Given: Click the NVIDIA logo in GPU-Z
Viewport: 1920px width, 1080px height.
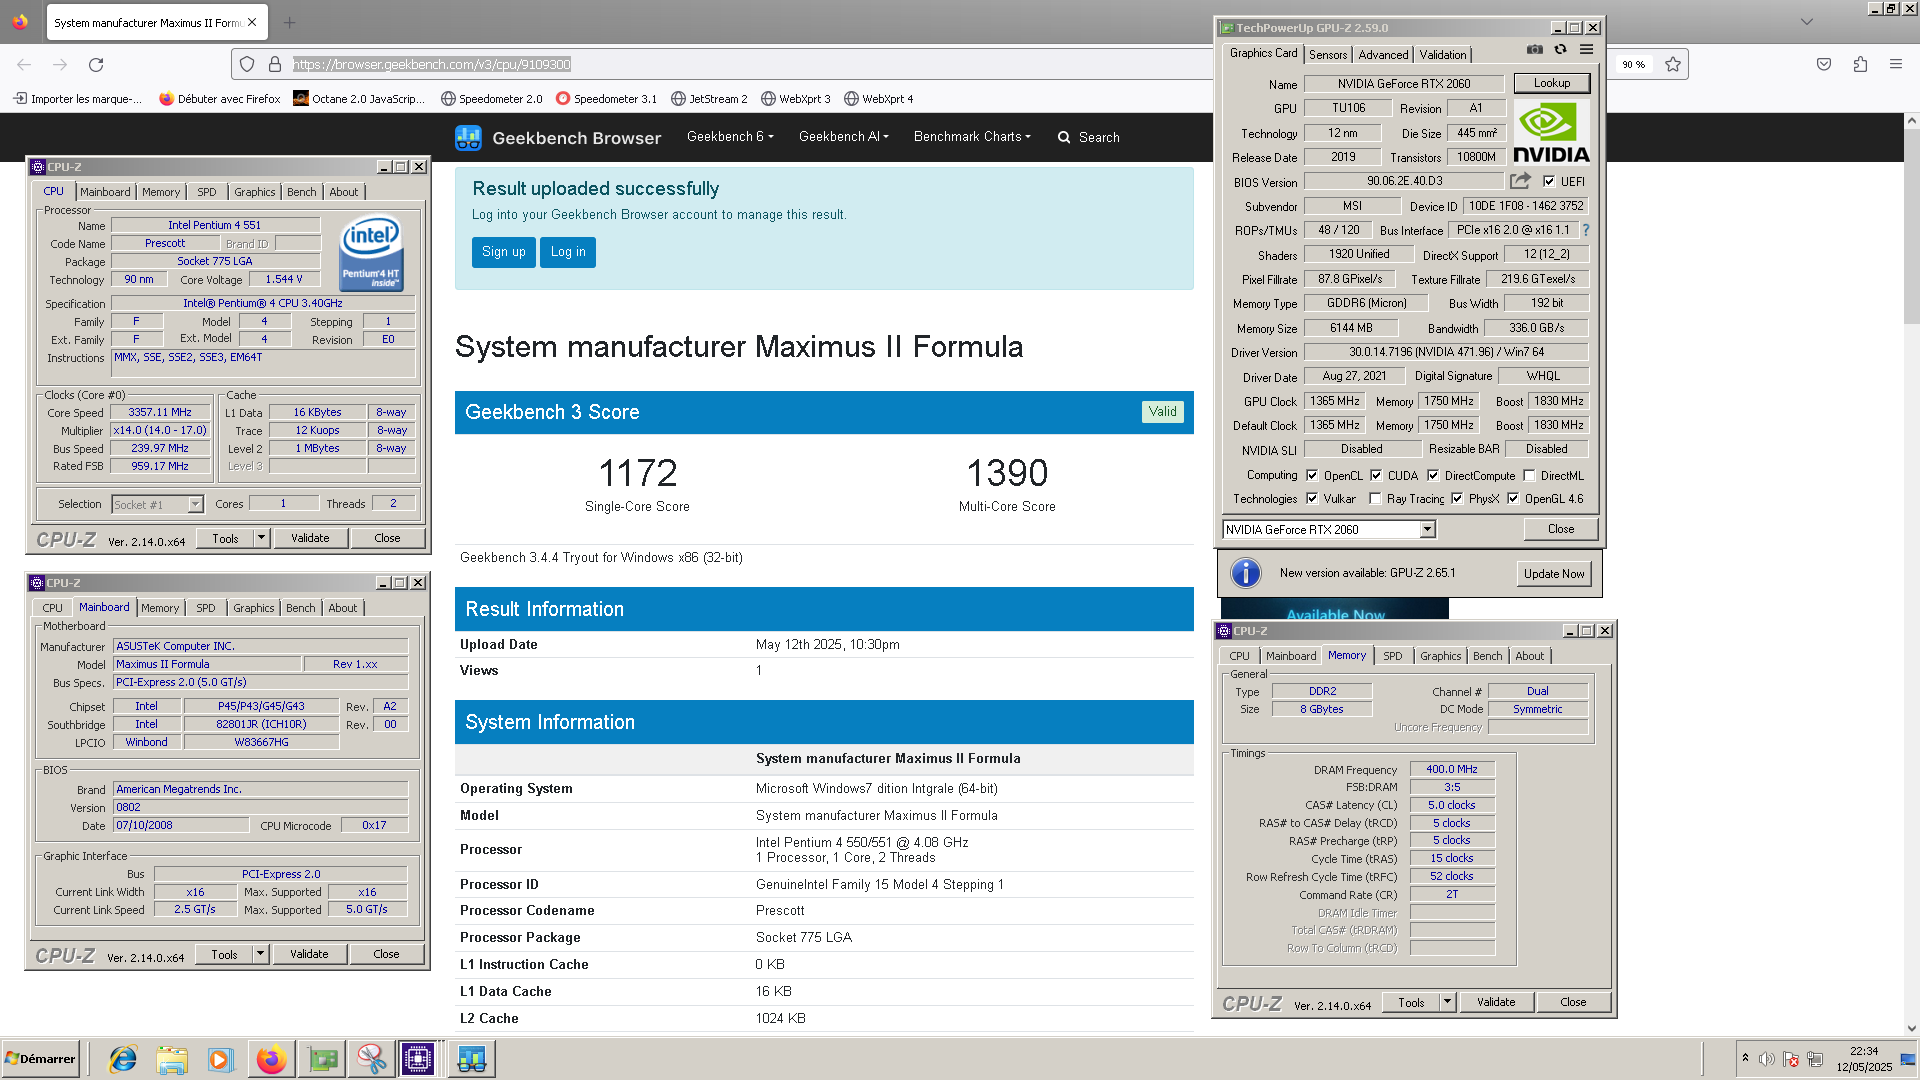Looking at the screenshot, I should [1551, 132].
